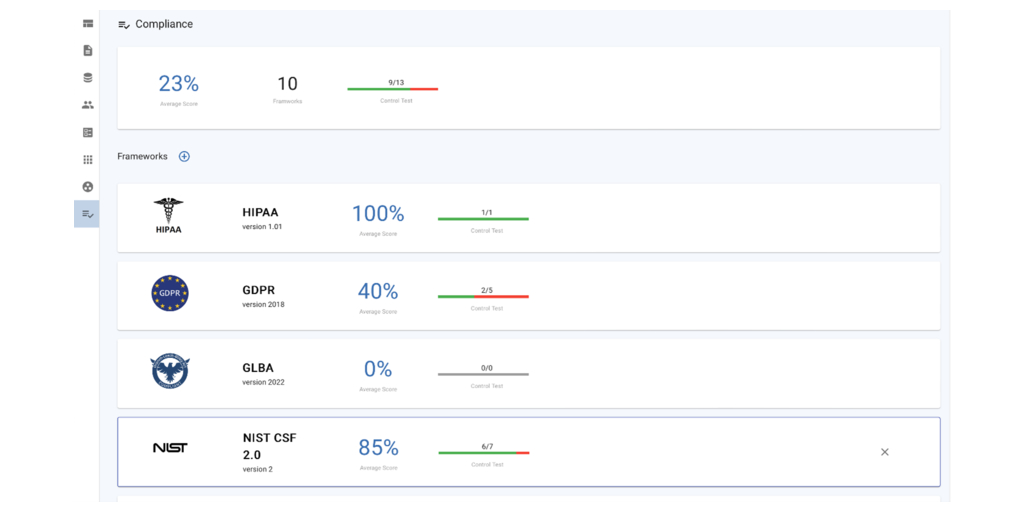The height and width of the screenshot is (512, 1024).
Task: Open the people group icon in sidebar
Action: click(88, 105)
